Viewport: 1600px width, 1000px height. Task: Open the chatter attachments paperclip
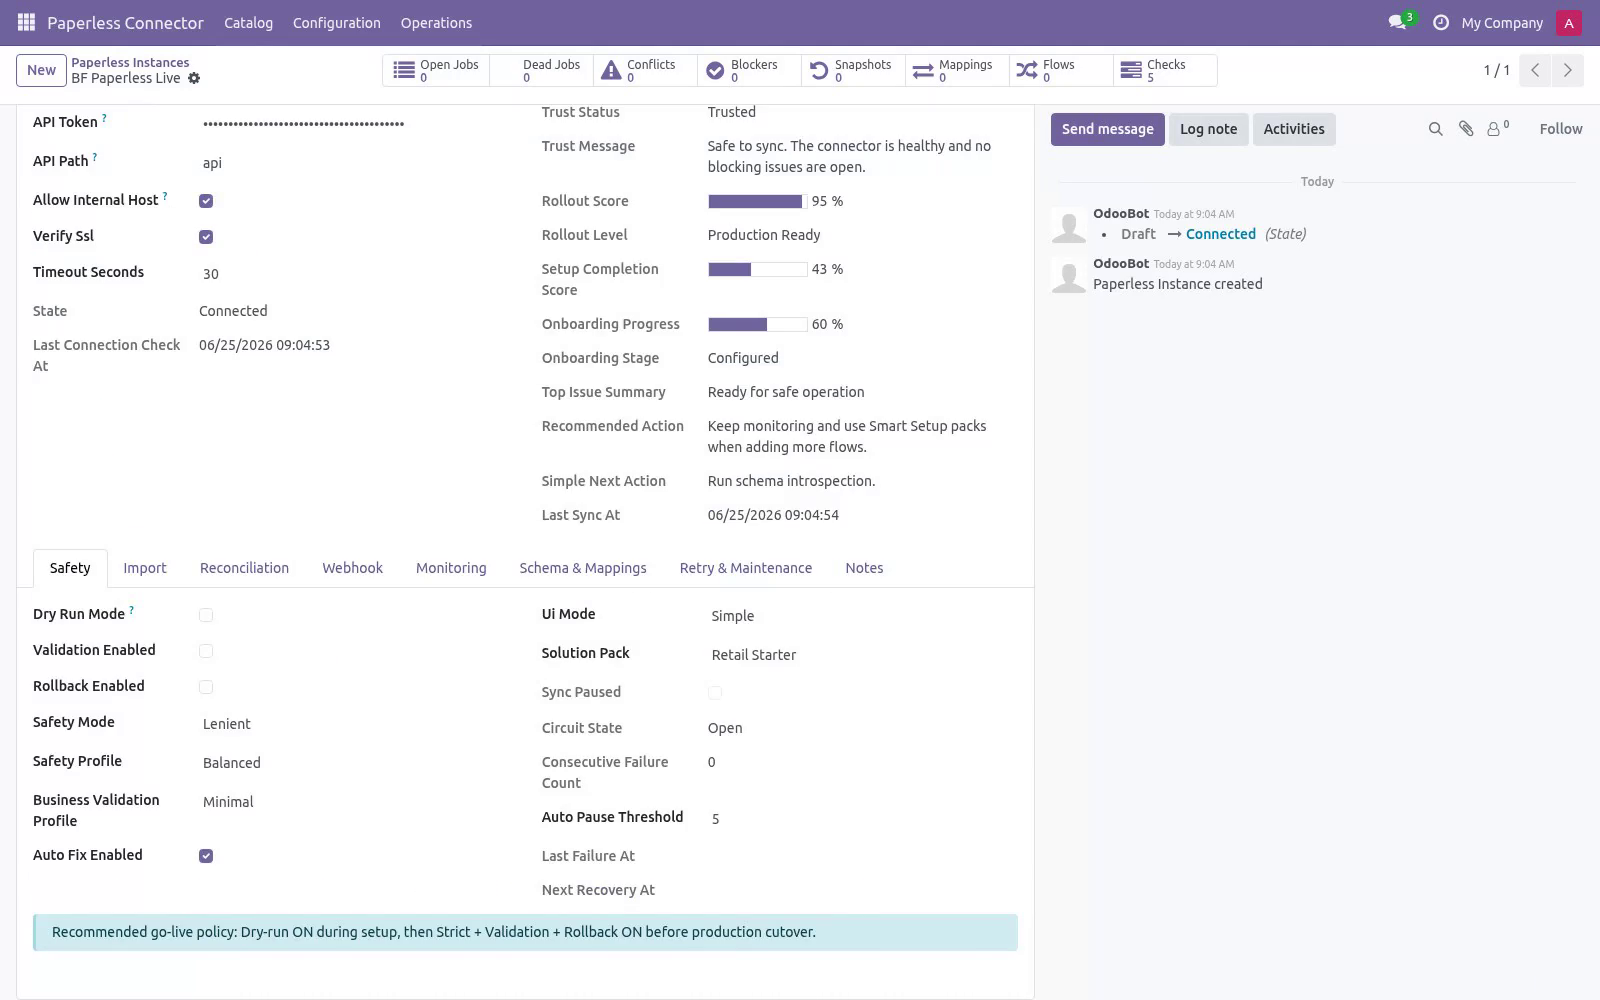point(1466,129)
